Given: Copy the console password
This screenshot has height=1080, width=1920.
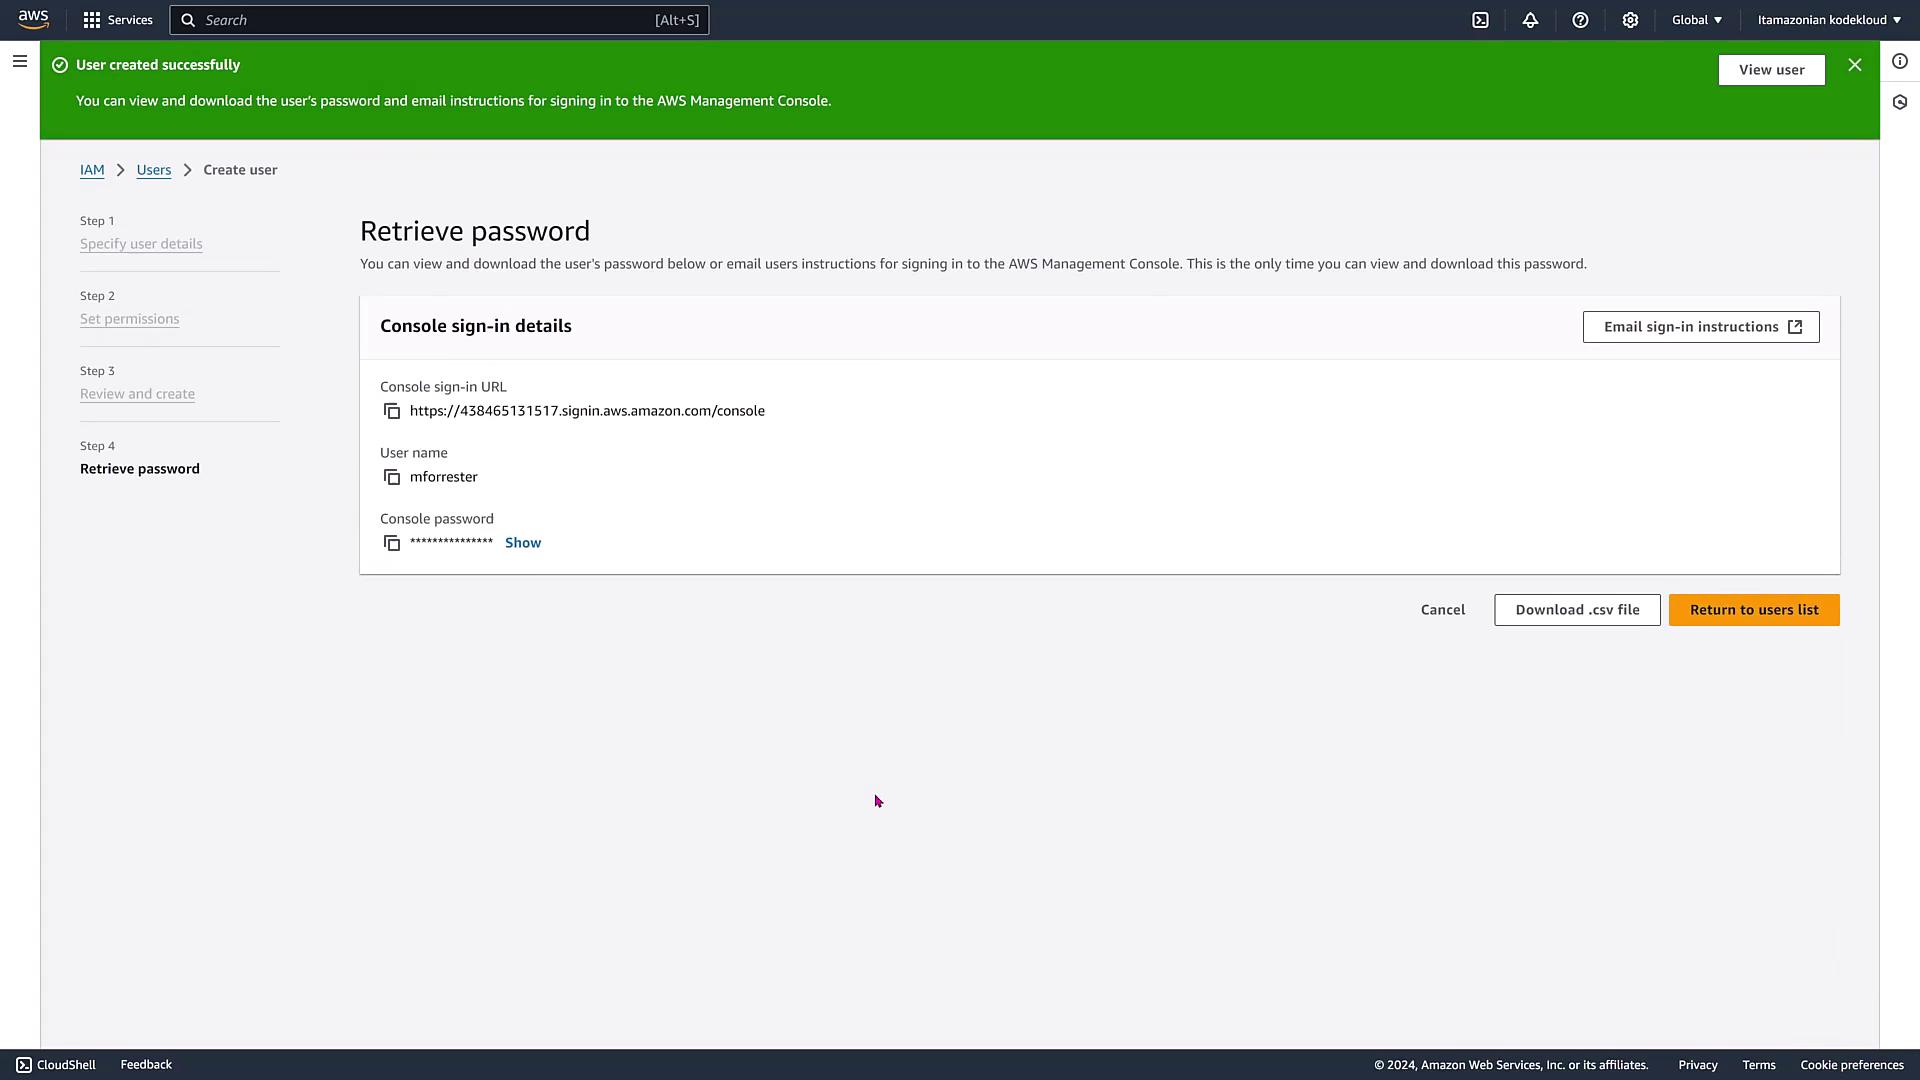Looking at the screenshot, I should 392,543.
